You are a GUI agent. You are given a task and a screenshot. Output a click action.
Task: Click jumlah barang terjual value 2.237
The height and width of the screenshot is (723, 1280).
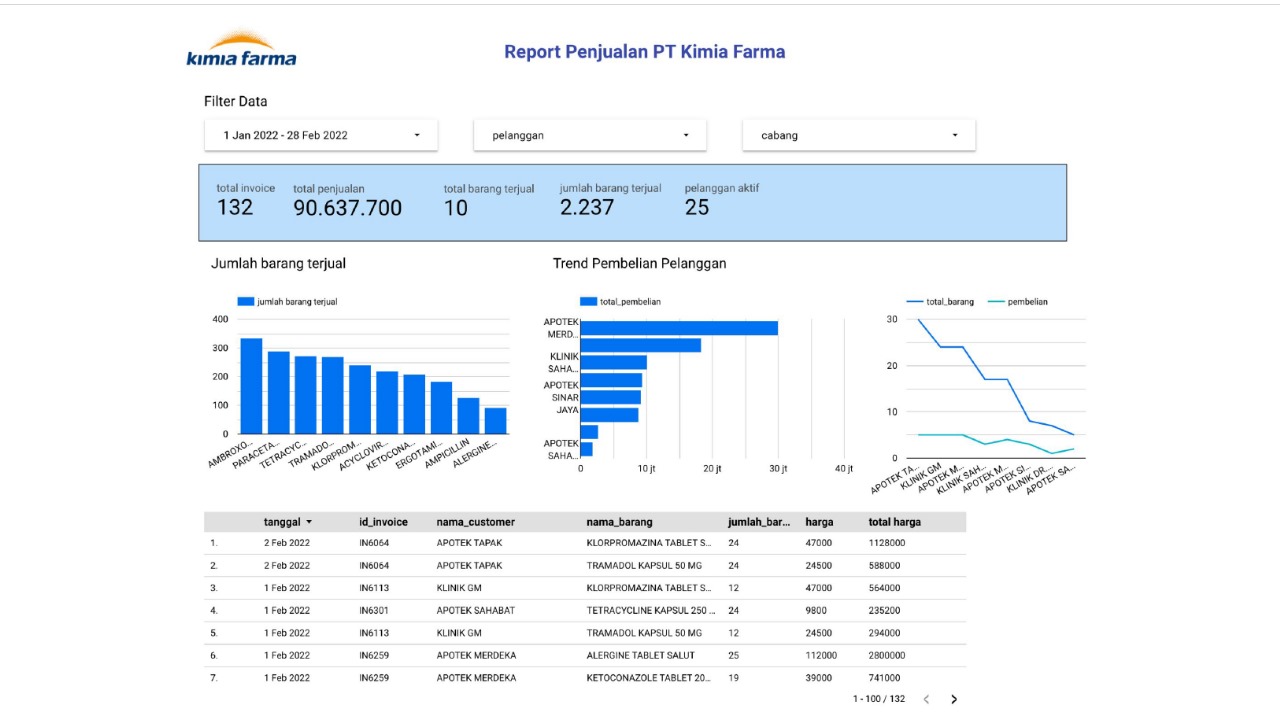pyautogui.click(x=587, y=207)
